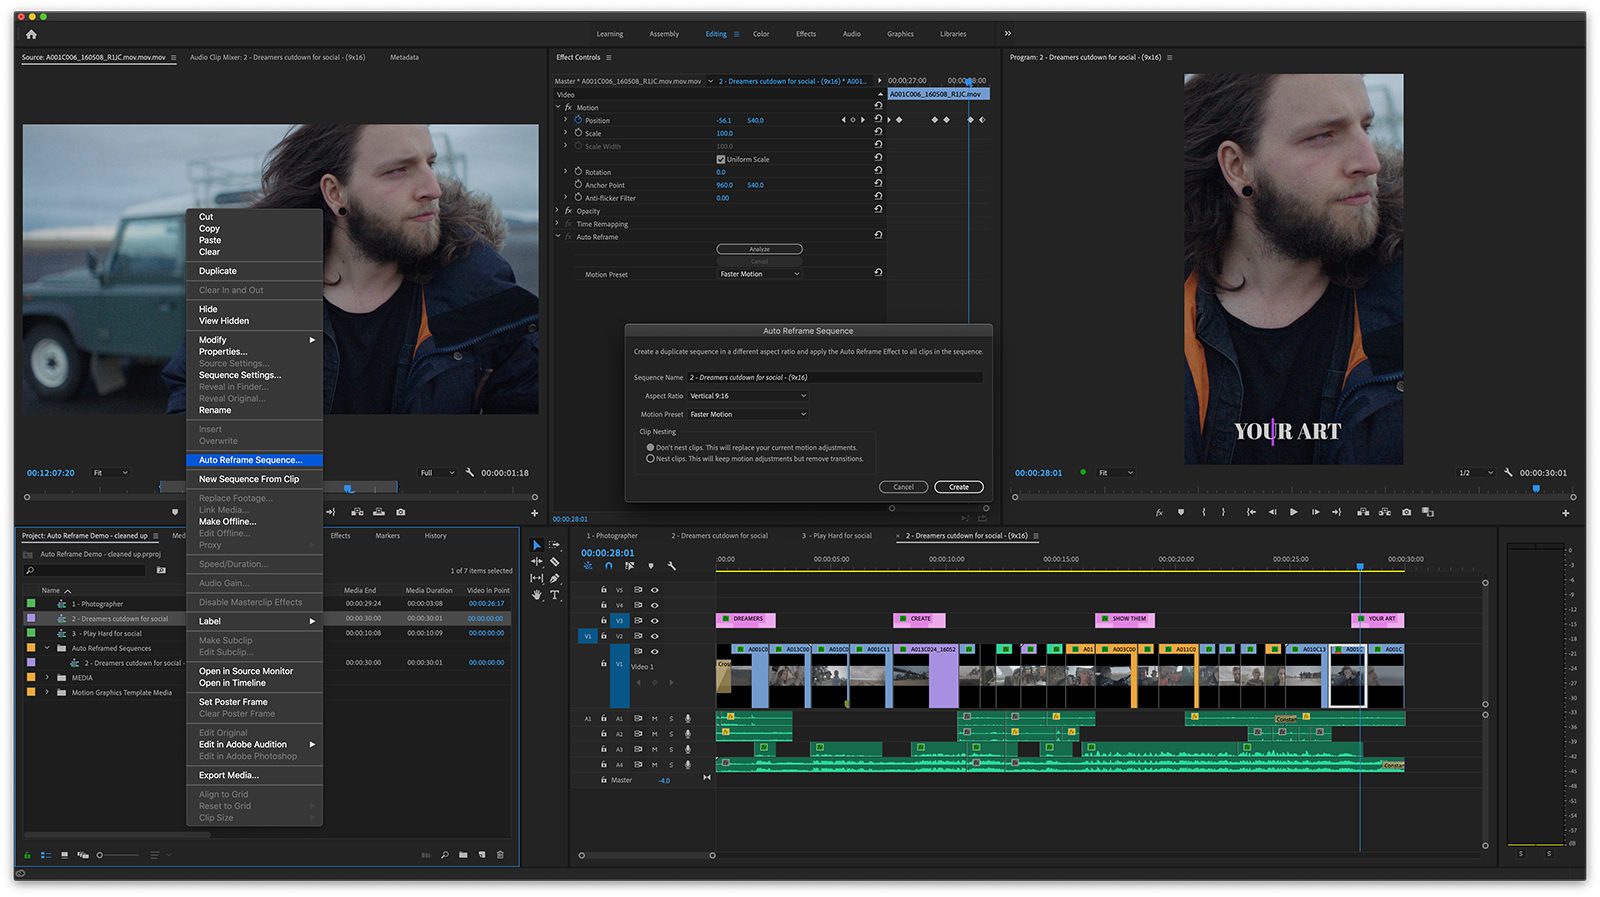
Task: Click Step Back One Frame in Program Monitor
Action: point(1272,512)
